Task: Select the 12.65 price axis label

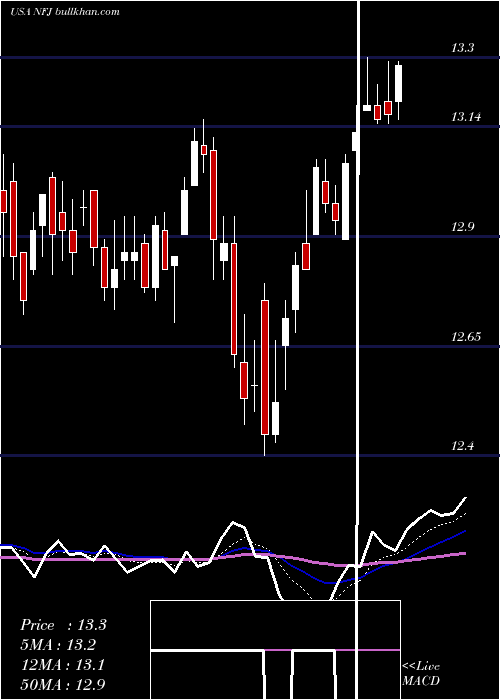Action: (466, 336)
